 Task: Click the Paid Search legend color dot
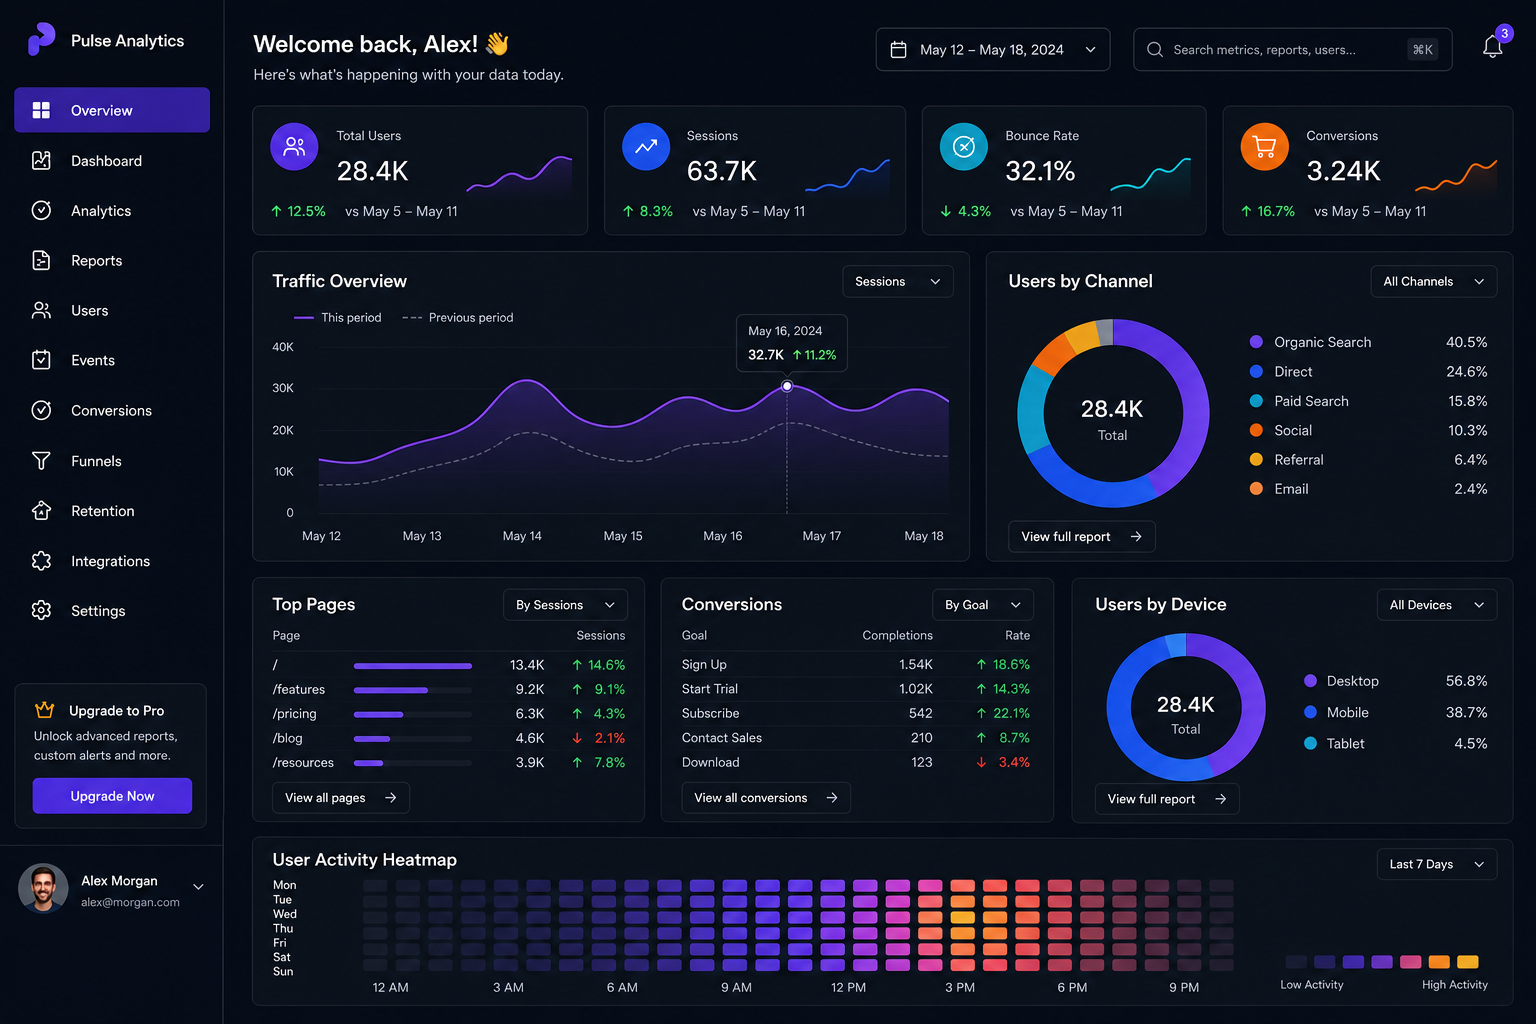pos(1256,401)
